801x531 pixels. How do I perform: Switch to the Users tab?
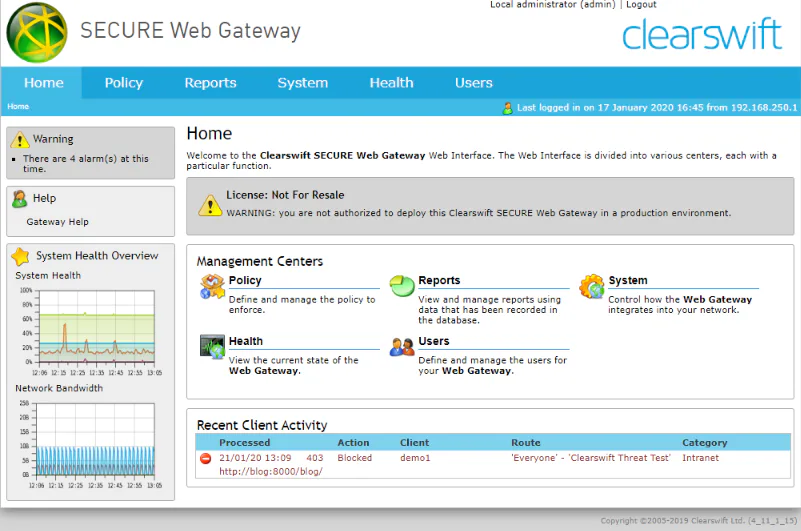[474, 83]
